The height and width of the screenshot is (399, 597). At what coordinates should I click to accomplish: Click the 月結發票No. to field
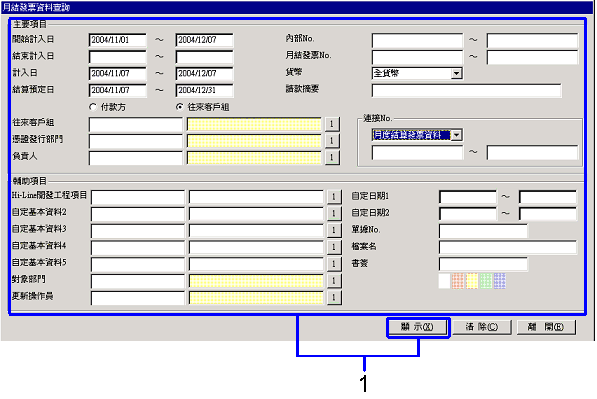[532, 57]
